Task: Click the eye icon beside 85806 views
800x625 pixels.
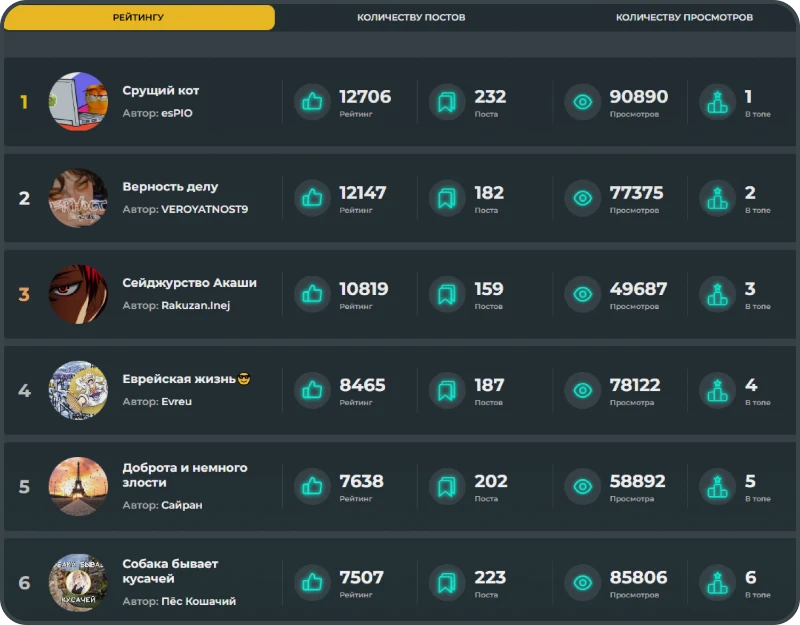Action: [x=583, y=583]
